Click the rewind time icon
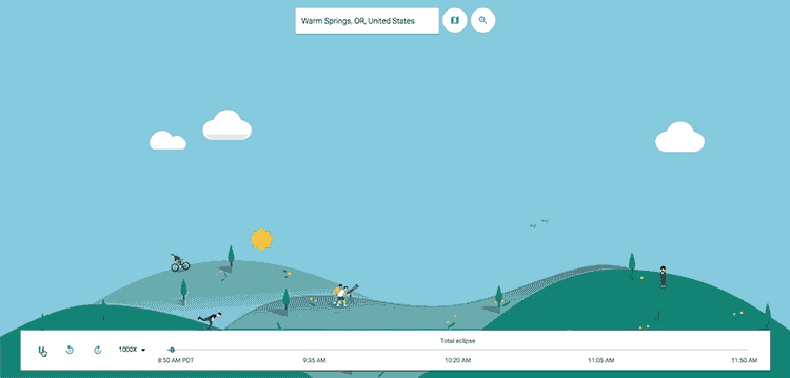790x378 pixels. [70, 349]
